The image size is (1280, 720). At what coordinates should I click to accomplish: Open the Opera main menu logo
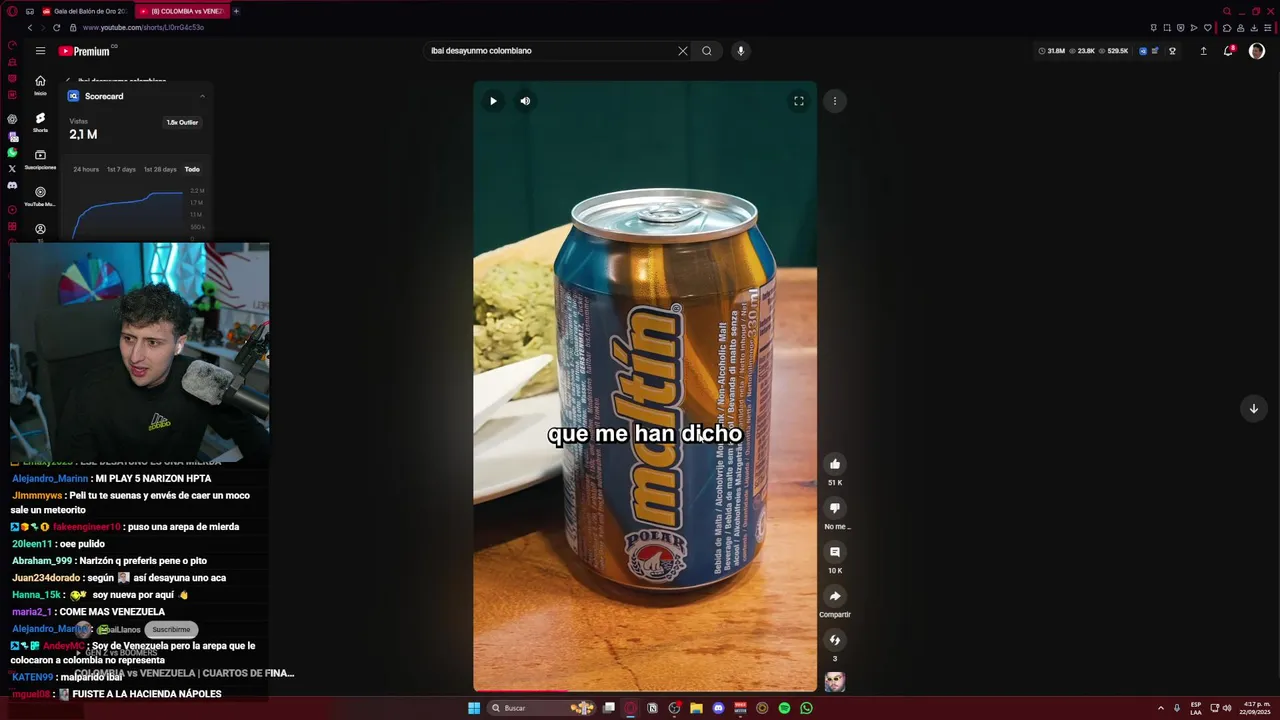pyautogui.click(x=12, y=11)
